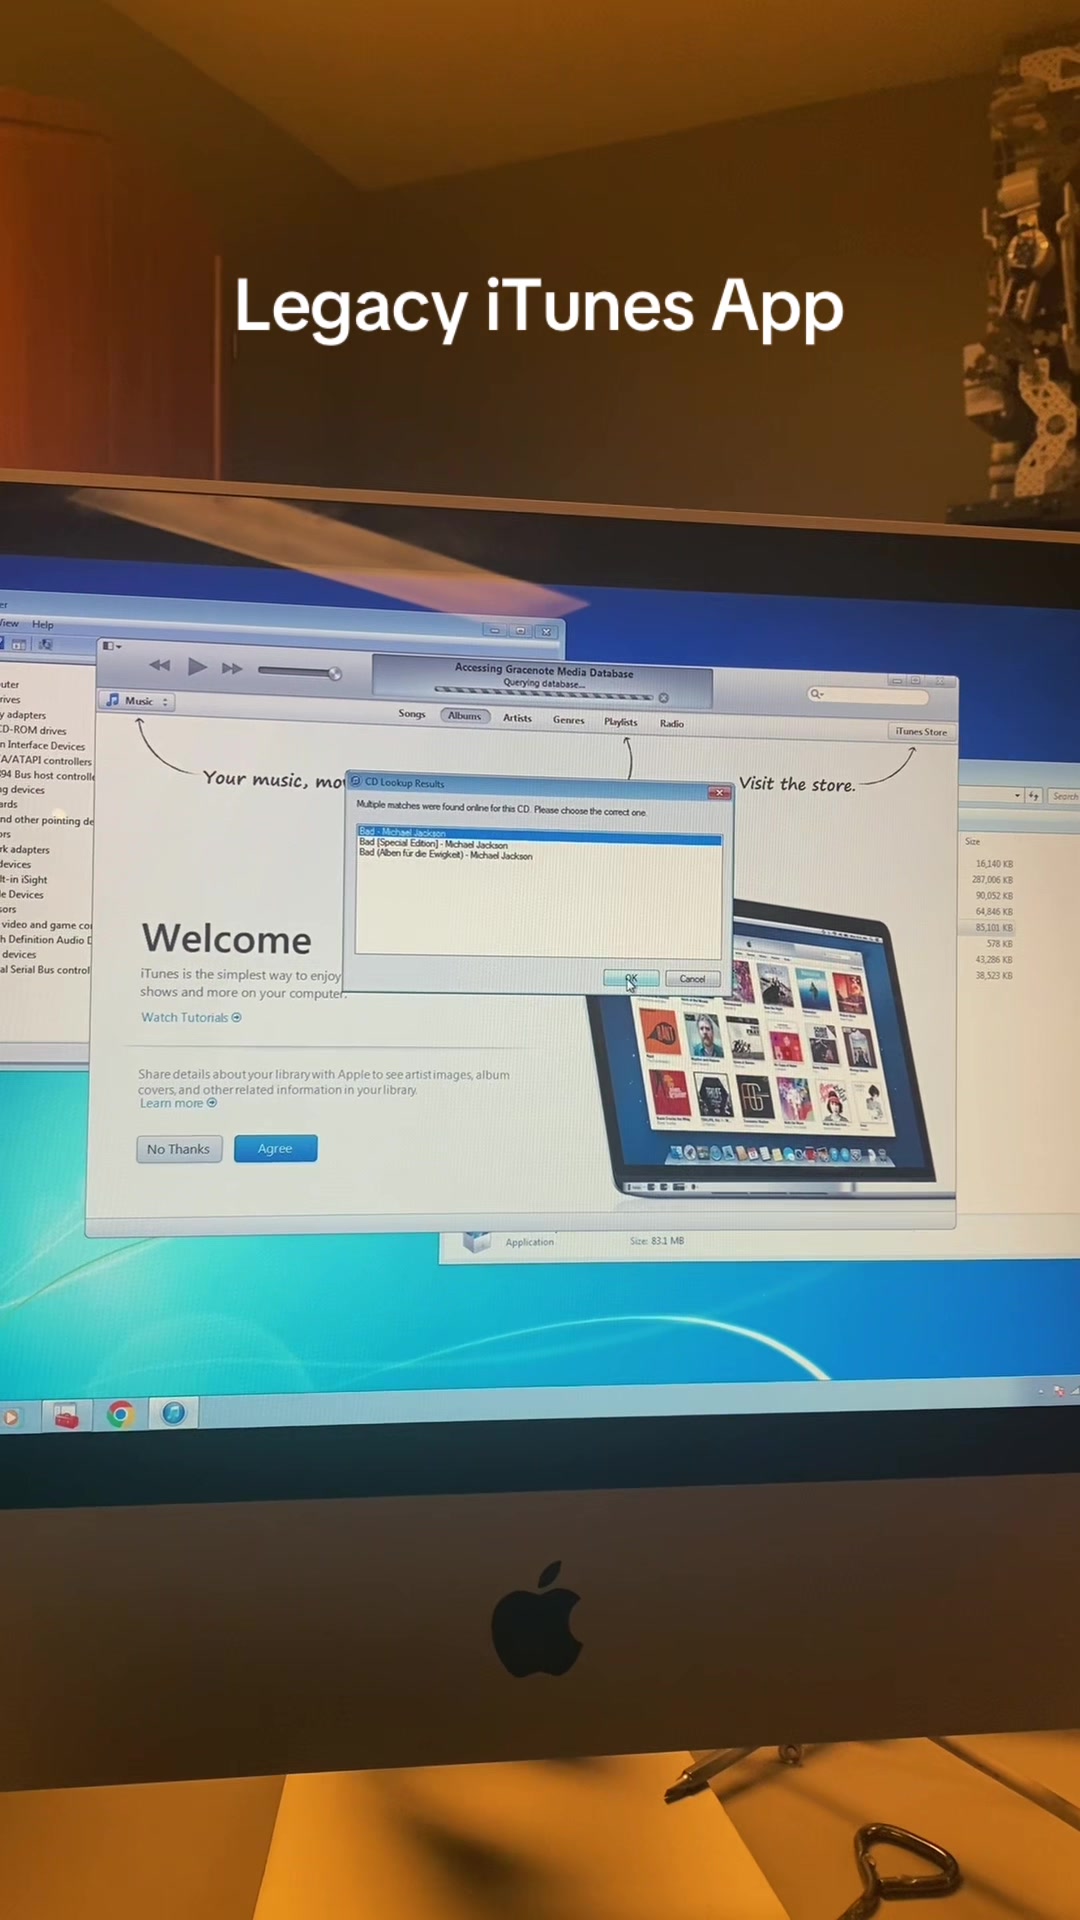Click the iTunes play button

(197, 666)
